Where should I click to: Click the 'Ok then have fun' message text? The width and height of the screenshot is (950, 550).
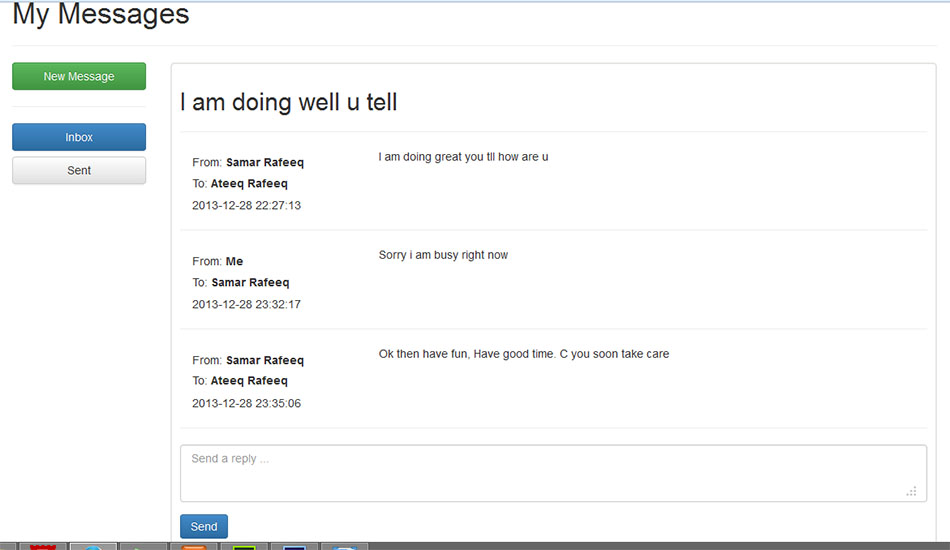pos(523,354)
